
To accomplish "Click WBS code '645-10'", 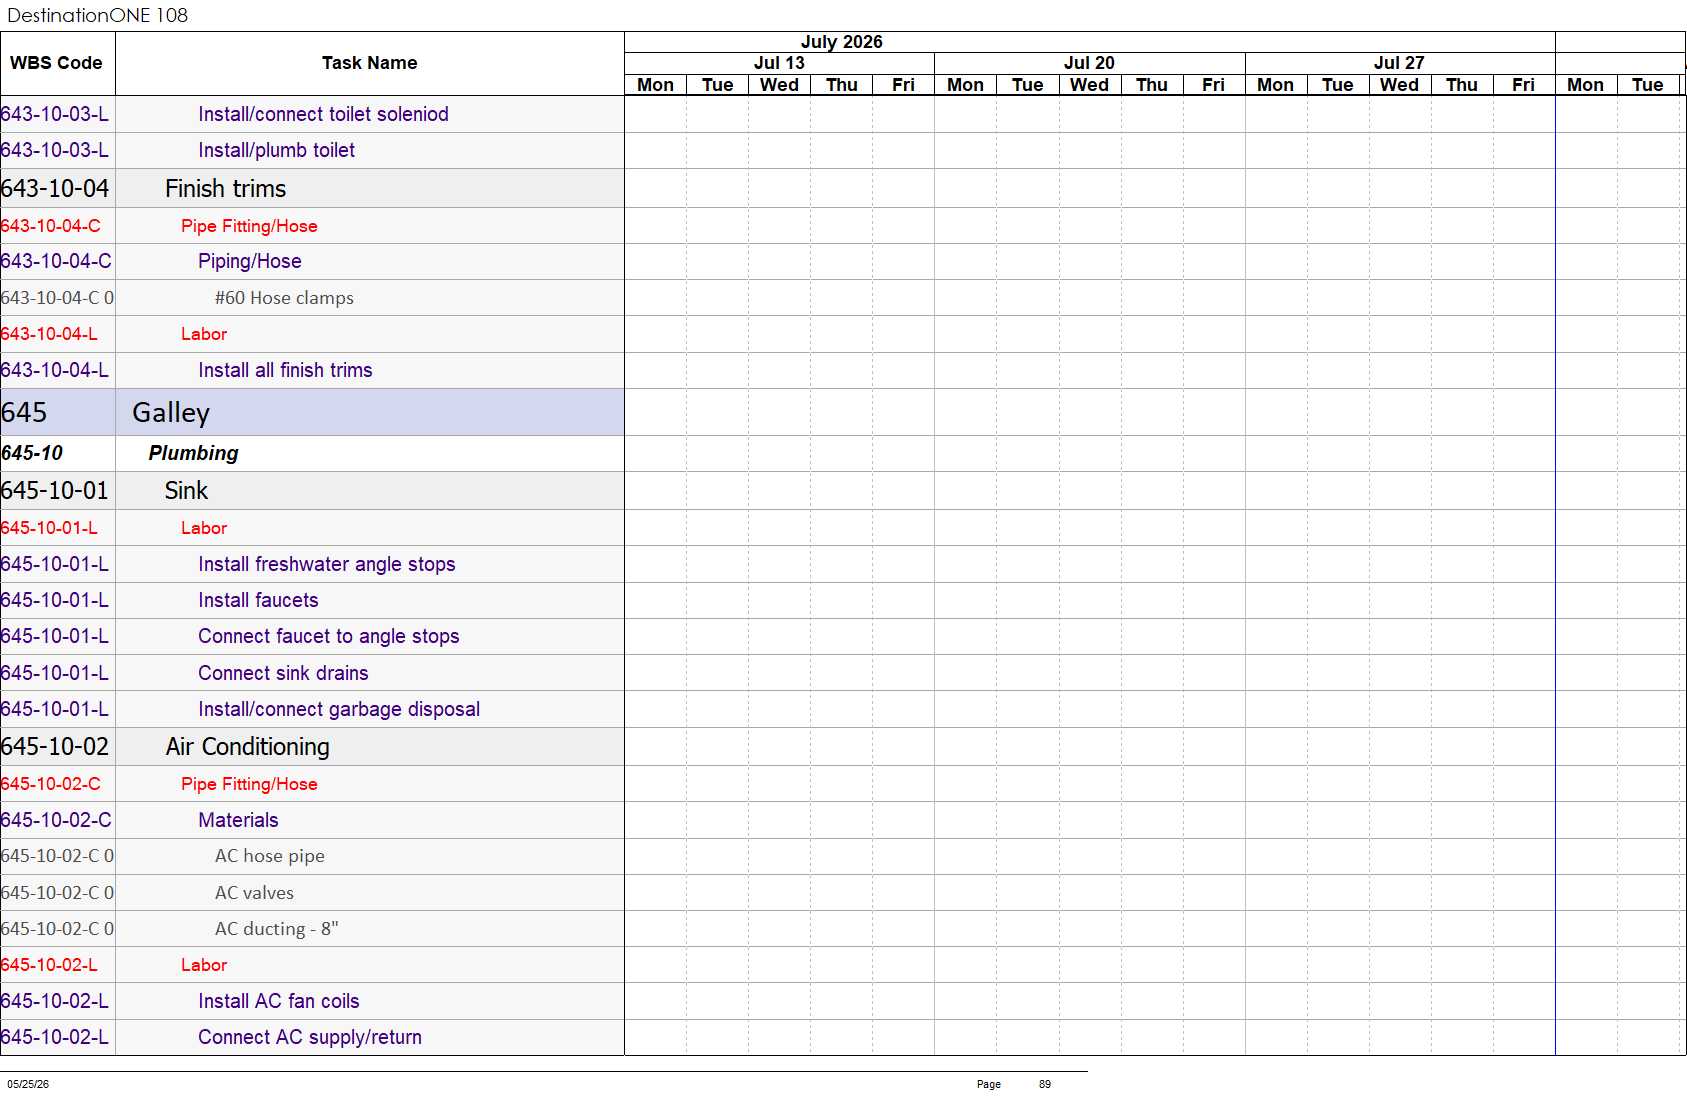I will coord(32,453).
